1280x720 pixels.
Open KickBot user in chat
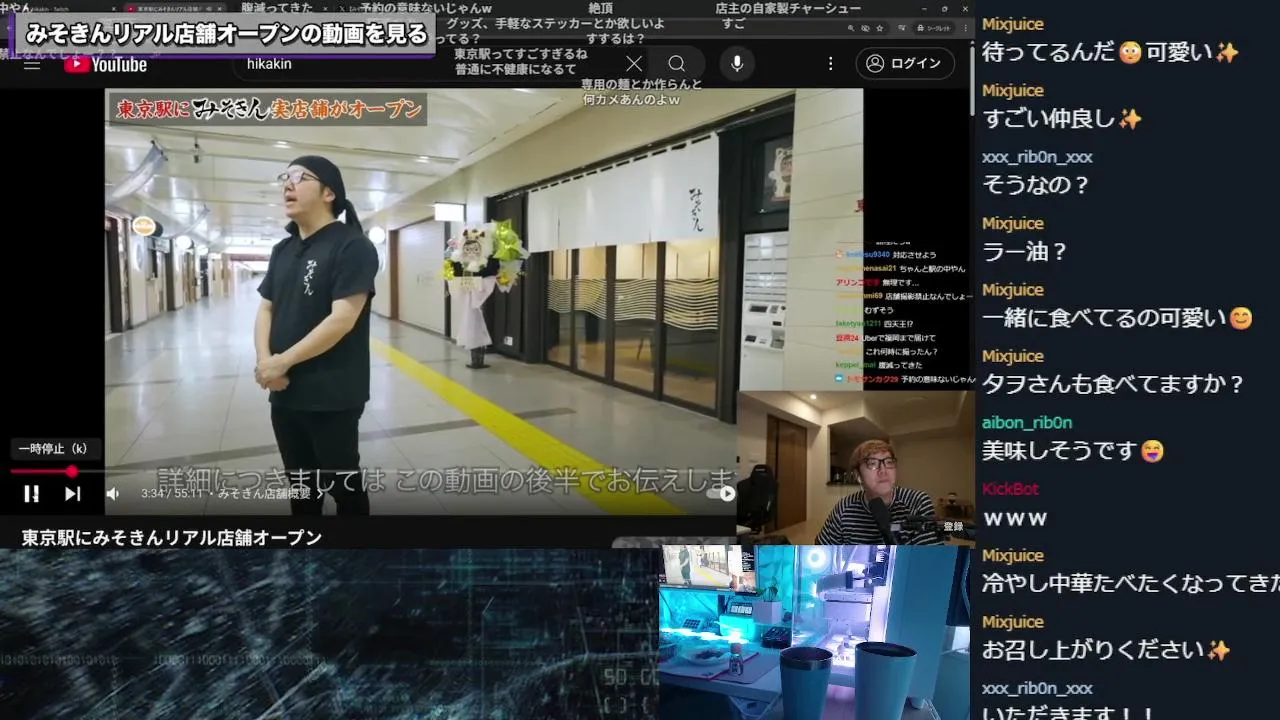[x=1010, y=489]
